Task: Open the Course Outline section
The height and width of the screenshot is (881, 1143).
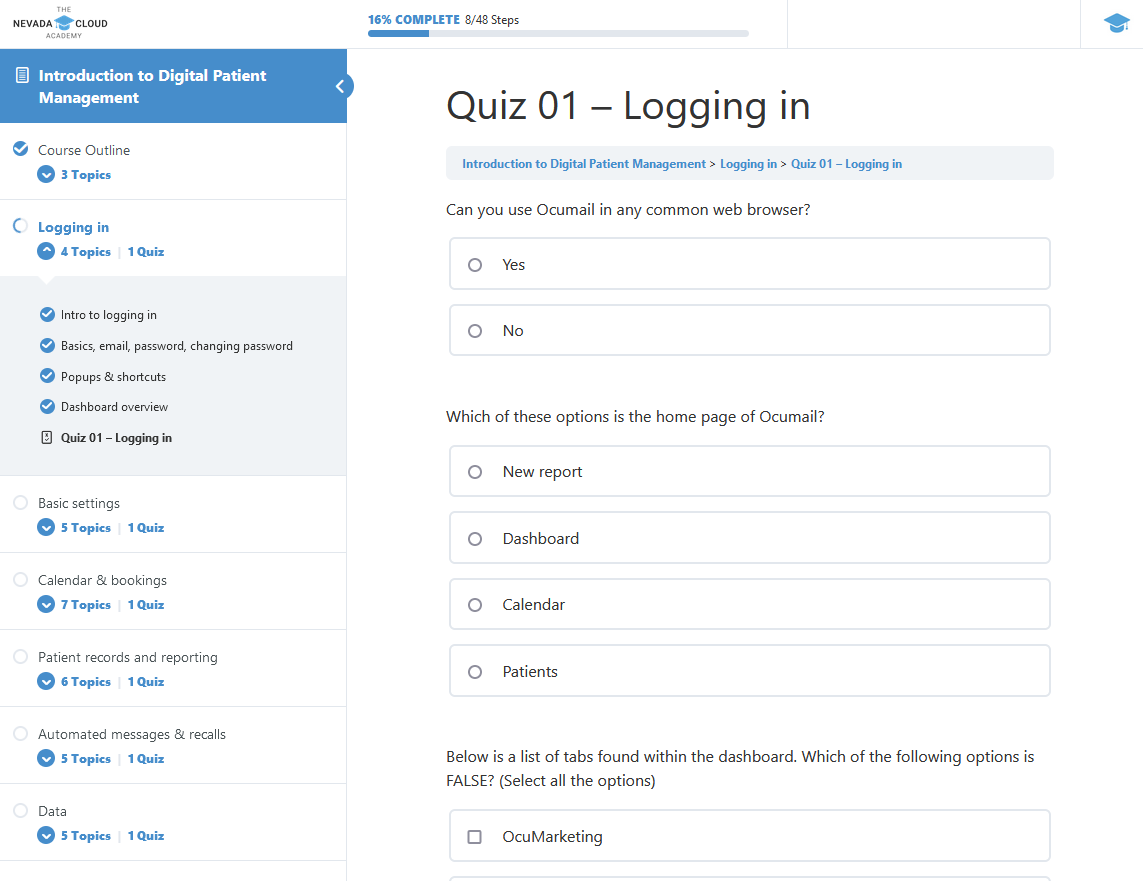Action: (84, 150)
